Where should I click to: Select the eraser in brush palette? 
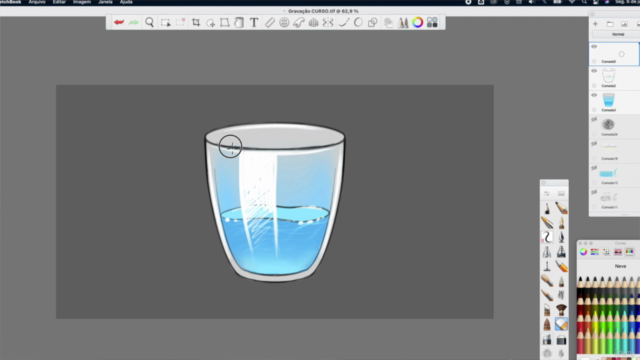tap(561, 324)
